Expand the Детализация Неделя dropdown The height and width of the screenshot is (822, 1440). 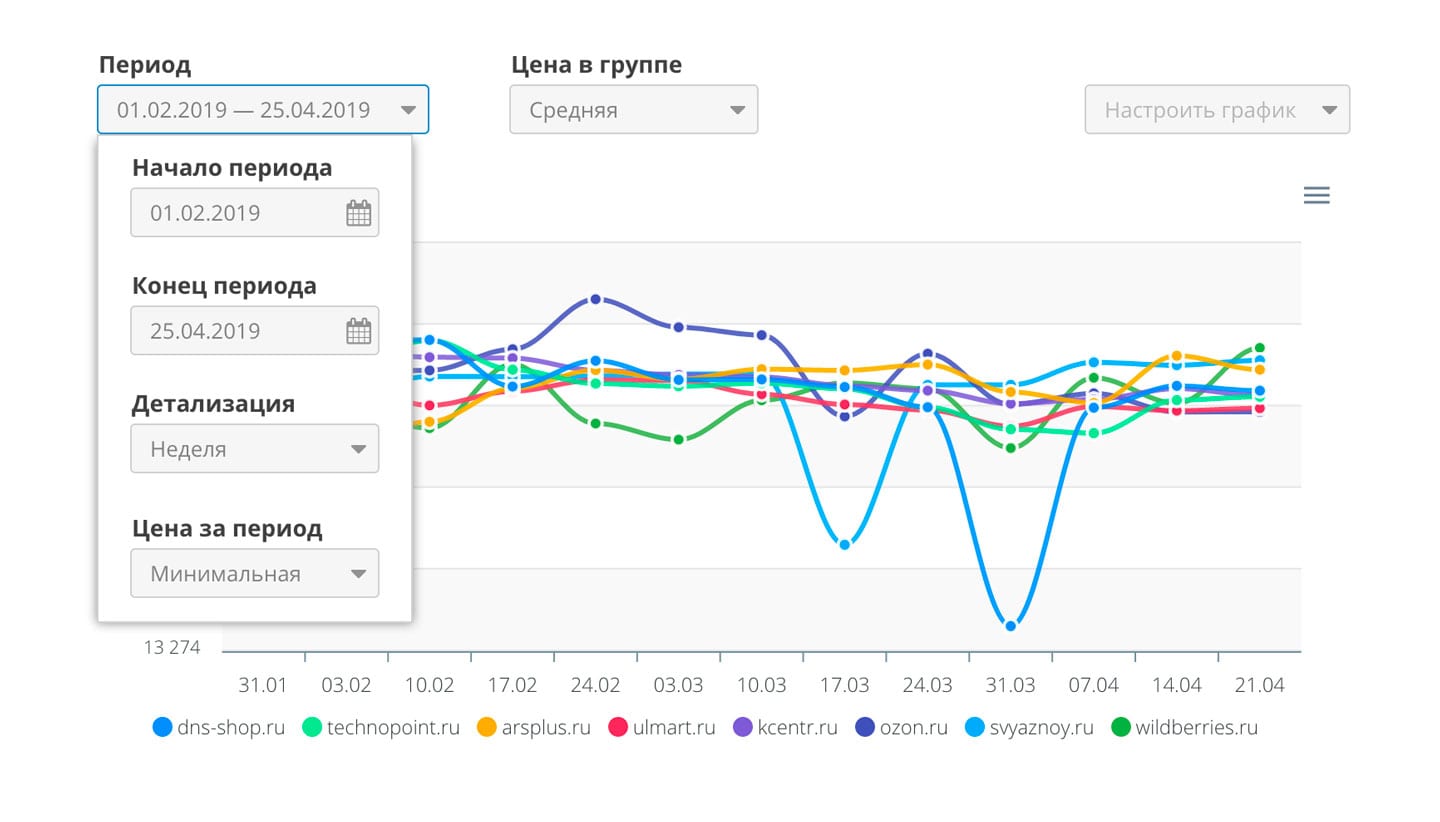[255, 449]
